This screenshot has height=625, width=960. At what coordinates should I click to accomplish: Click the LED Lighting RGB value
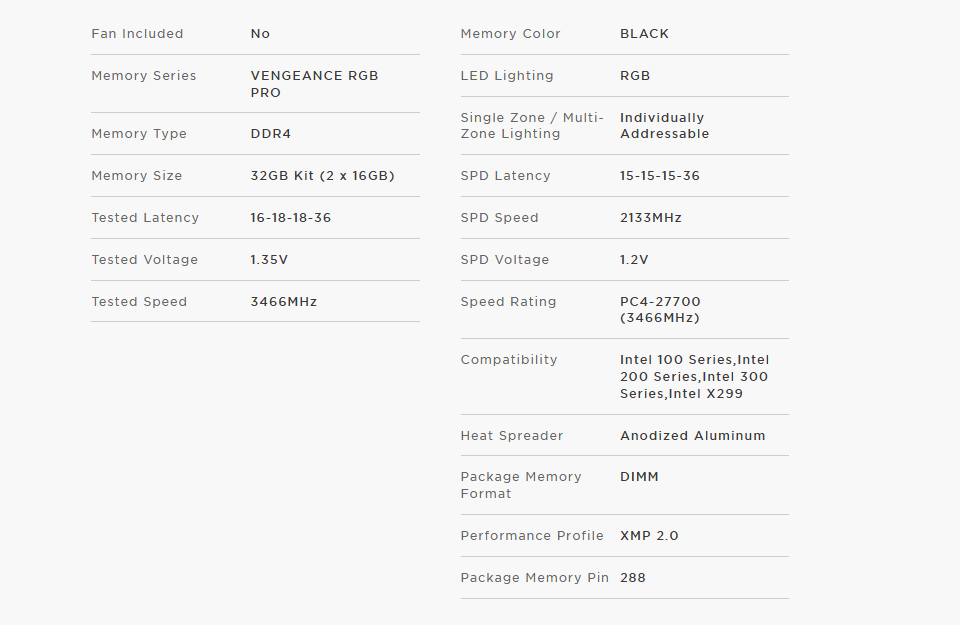point(635,76)
